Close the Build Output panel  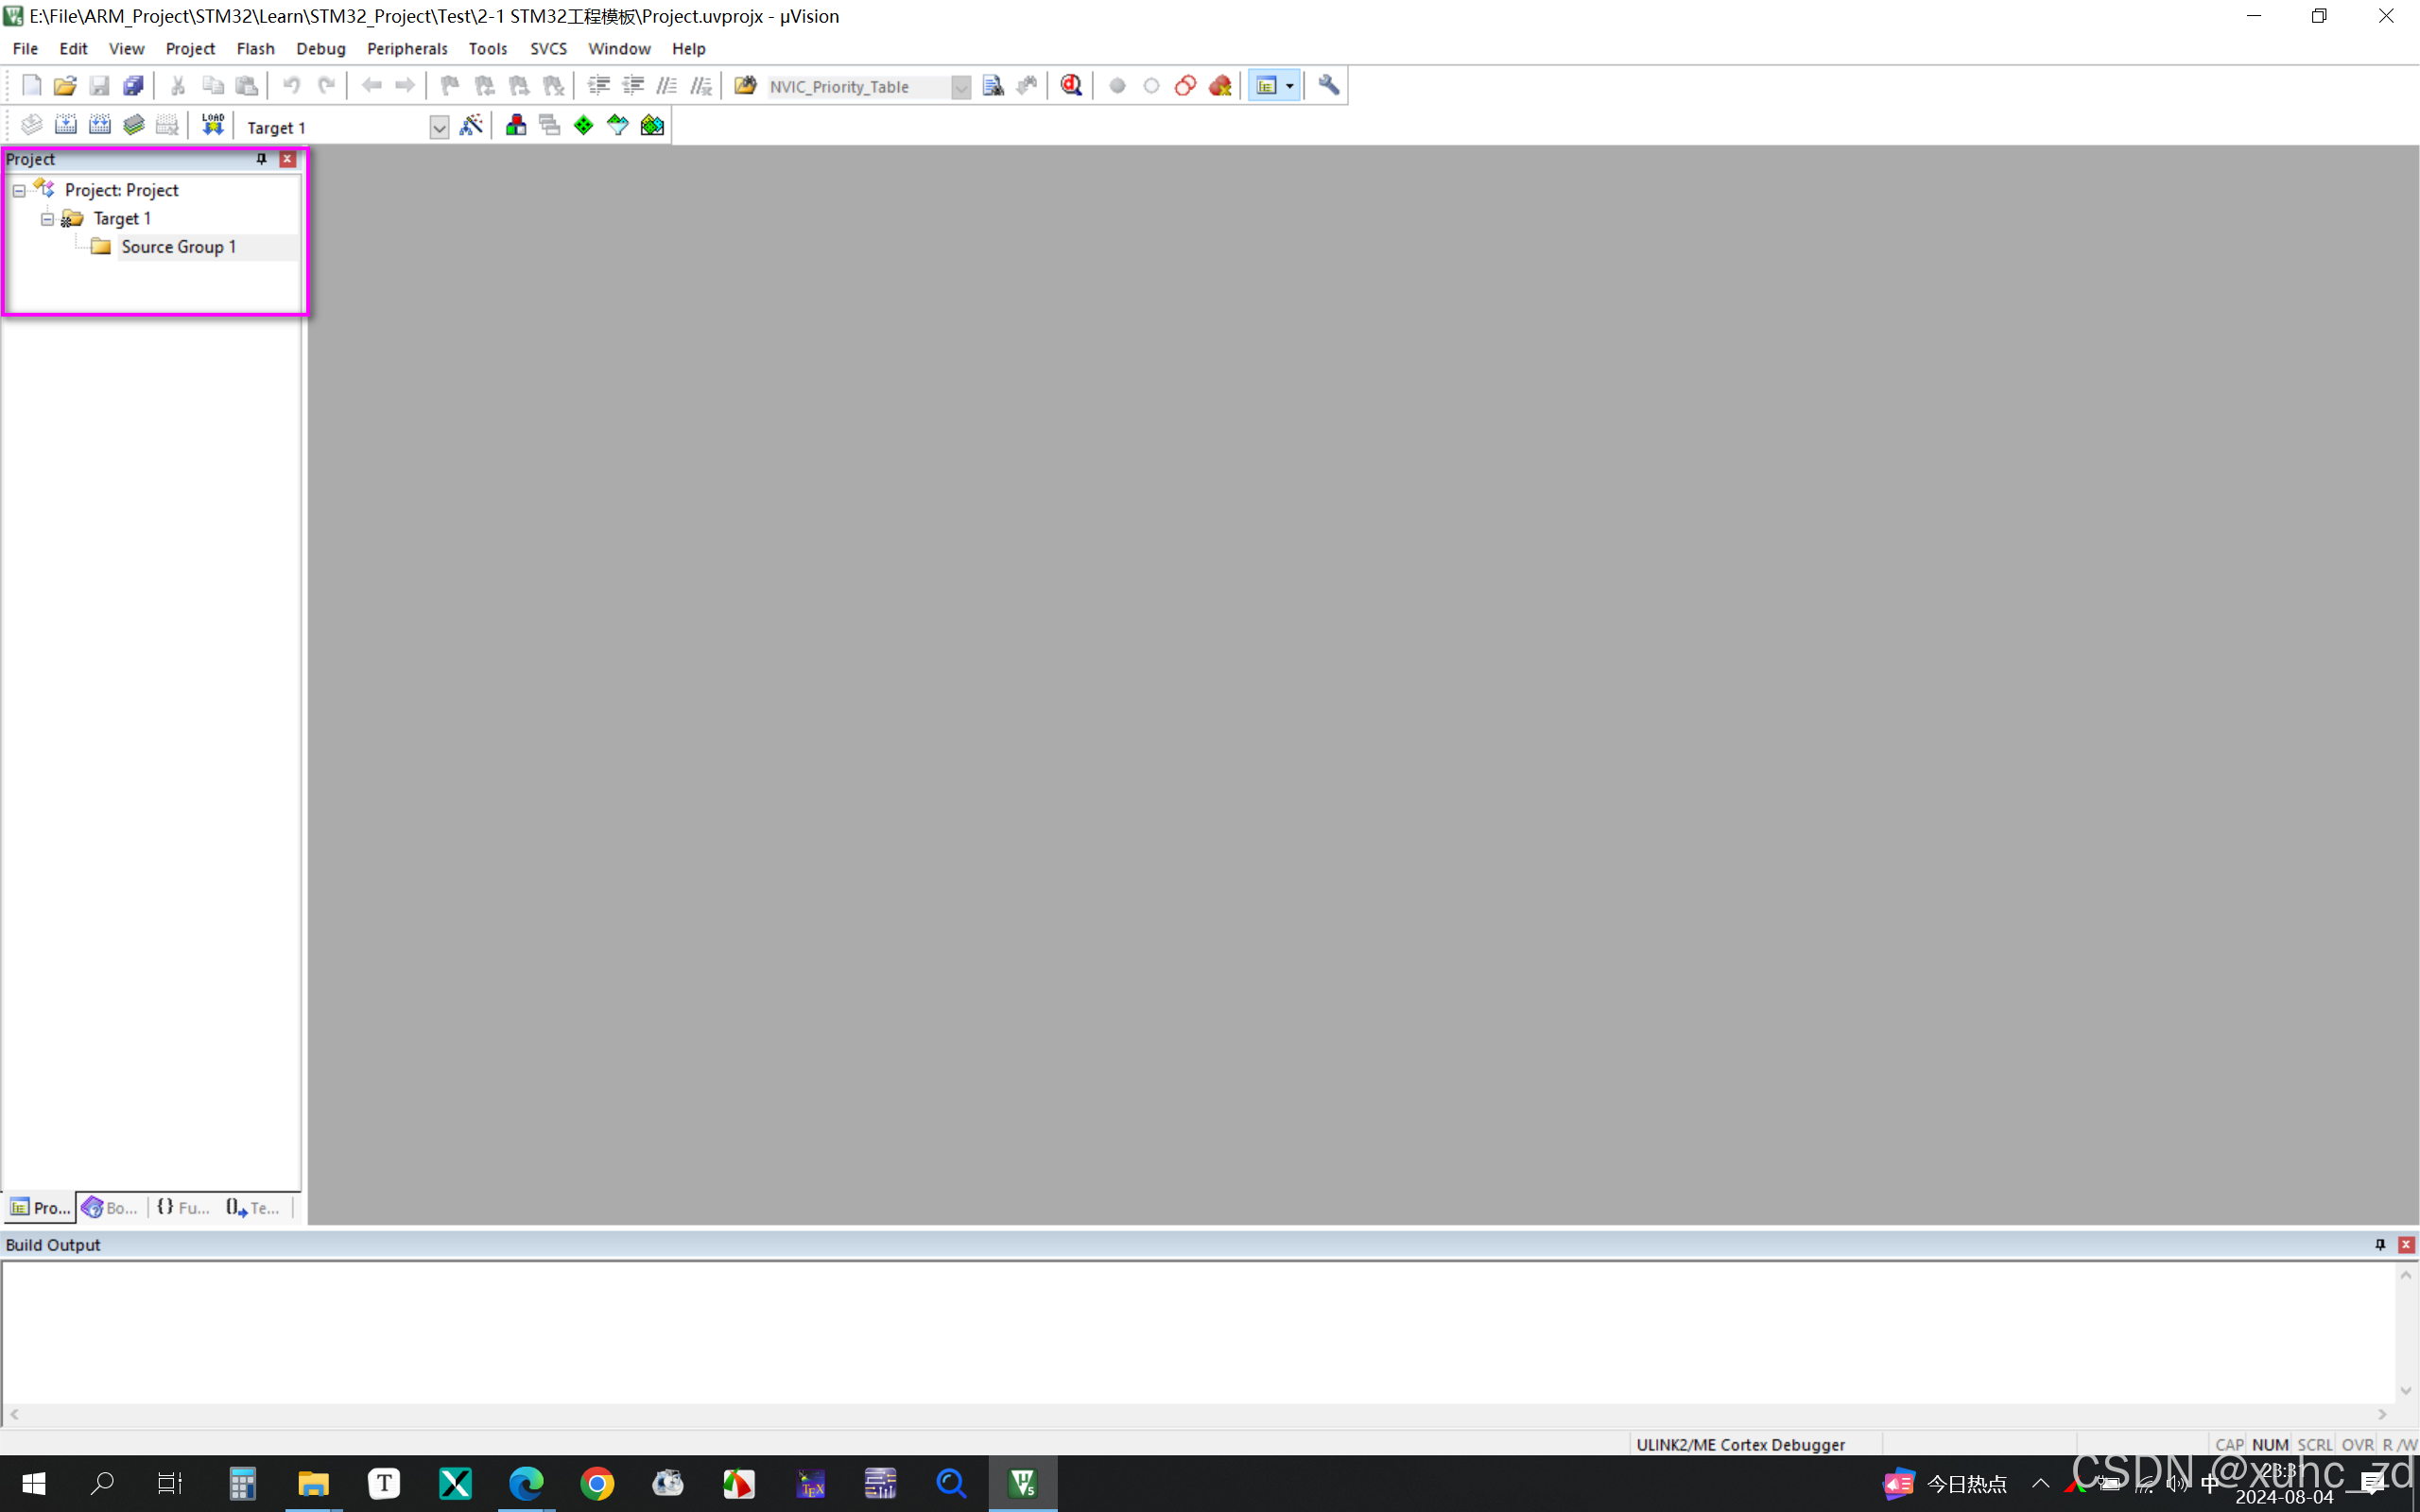(2407, 1244)
